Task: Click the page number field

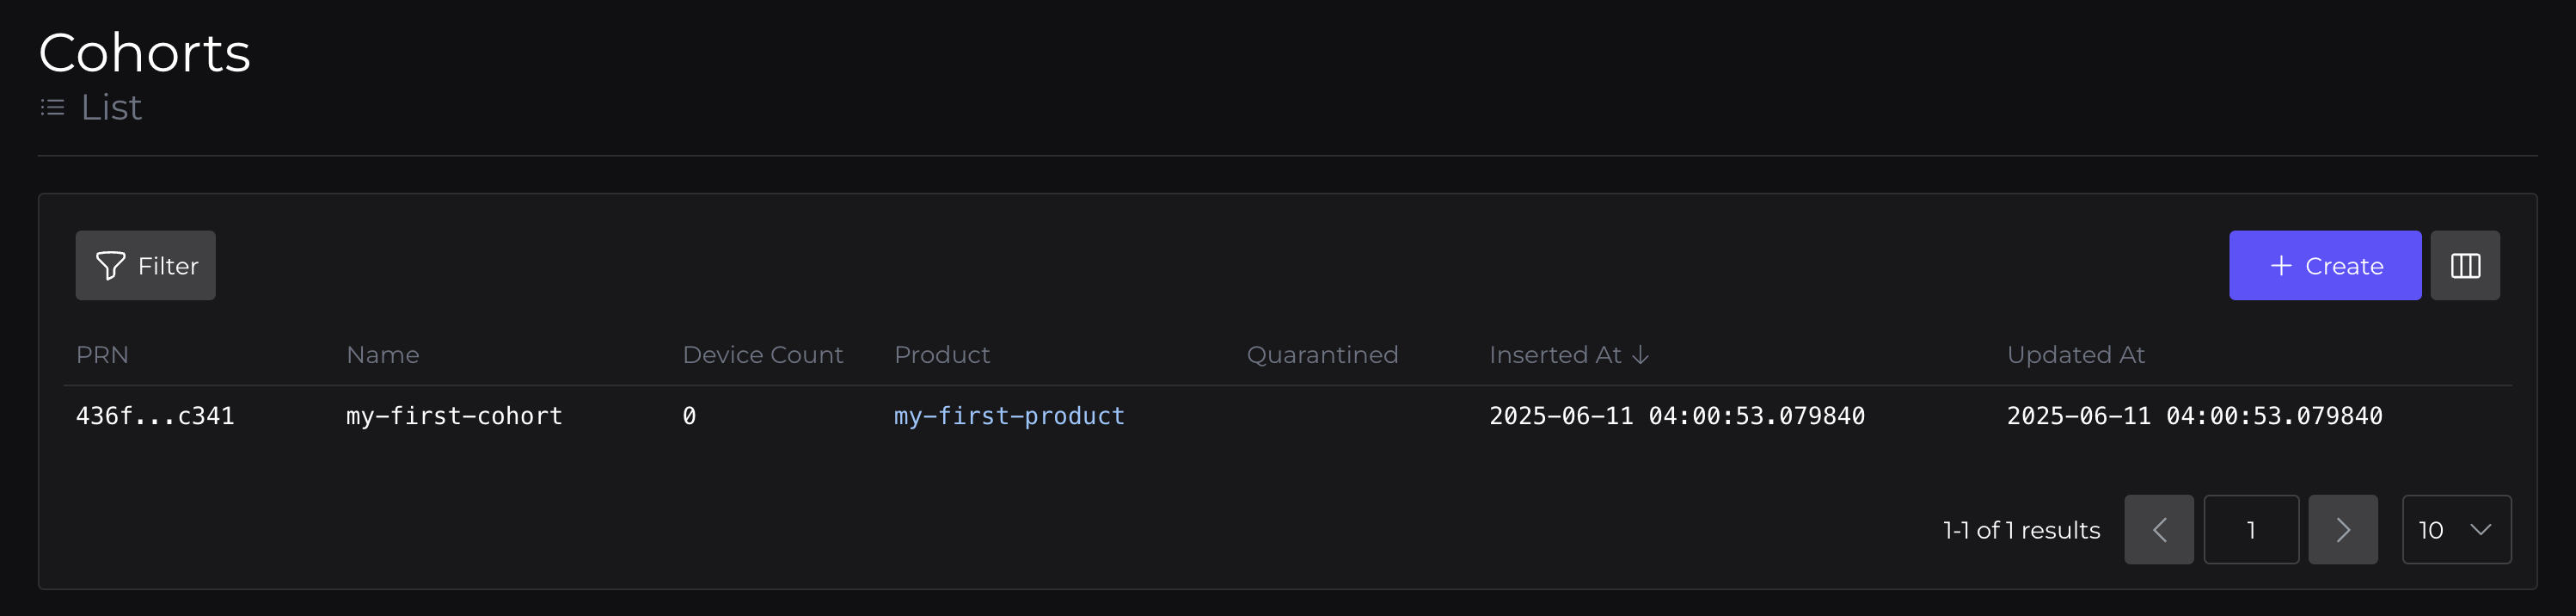Action: [2250, 530]
